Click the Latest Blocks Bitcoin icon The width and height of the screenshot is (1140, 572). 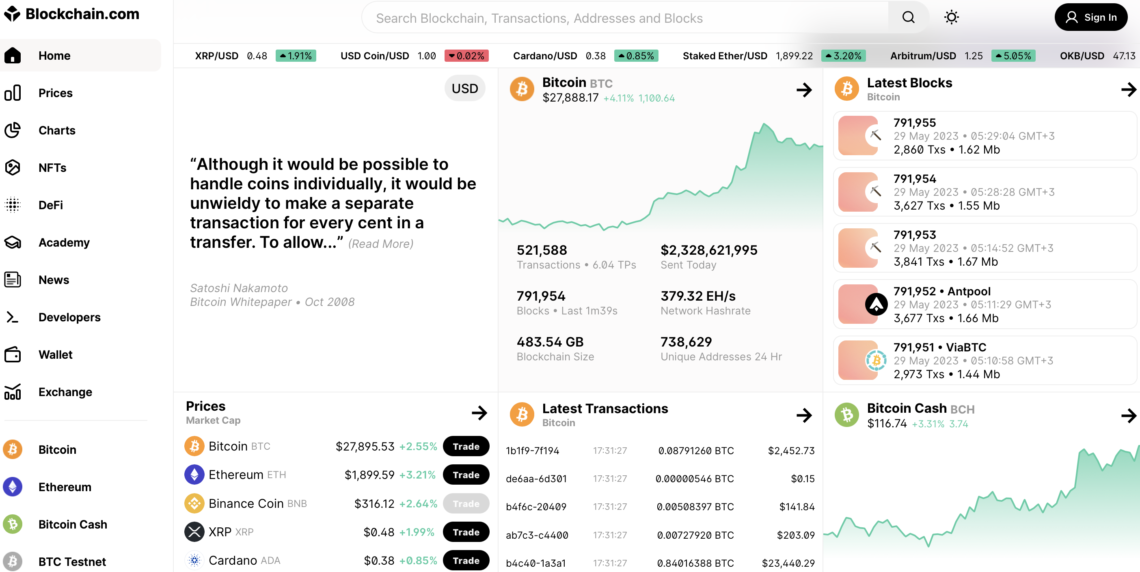846,89
